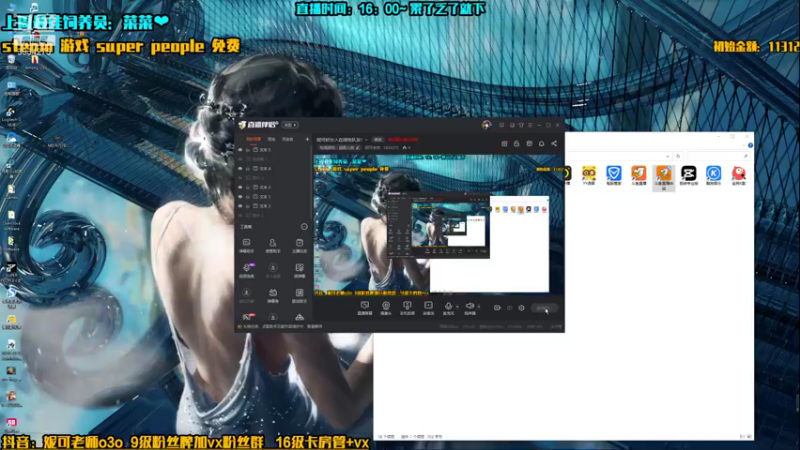The image size is (800, 450).
Task: Switch Explorer to details view icon
Action: pyautogui.click(x=742, y=437)
